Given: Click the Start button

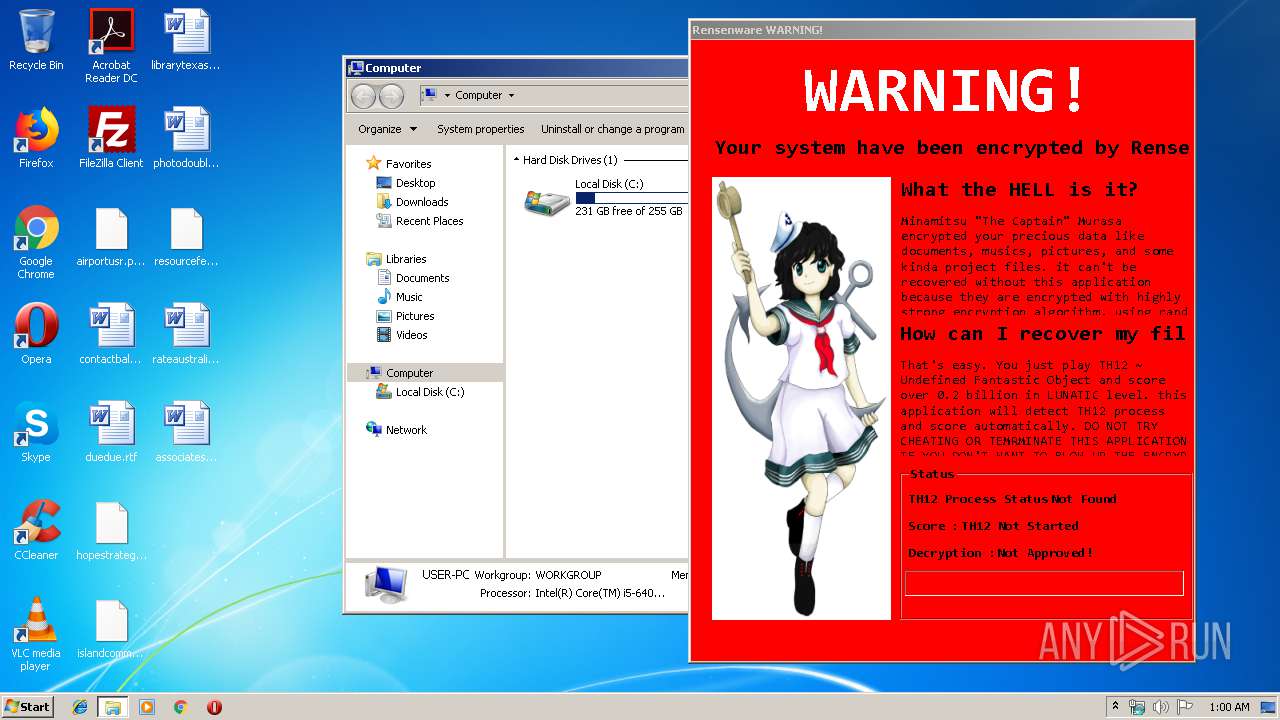Looking at the screenshot, I should point(27,707).
